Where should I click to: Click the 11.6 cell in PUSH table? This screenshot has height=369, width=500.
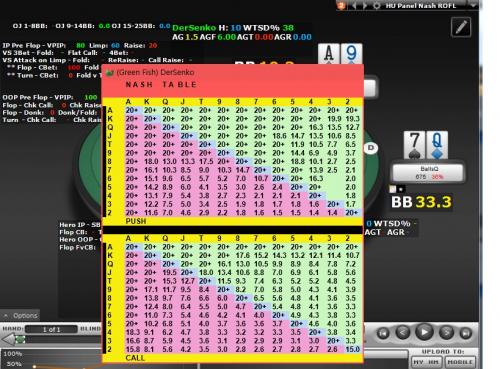151,213
